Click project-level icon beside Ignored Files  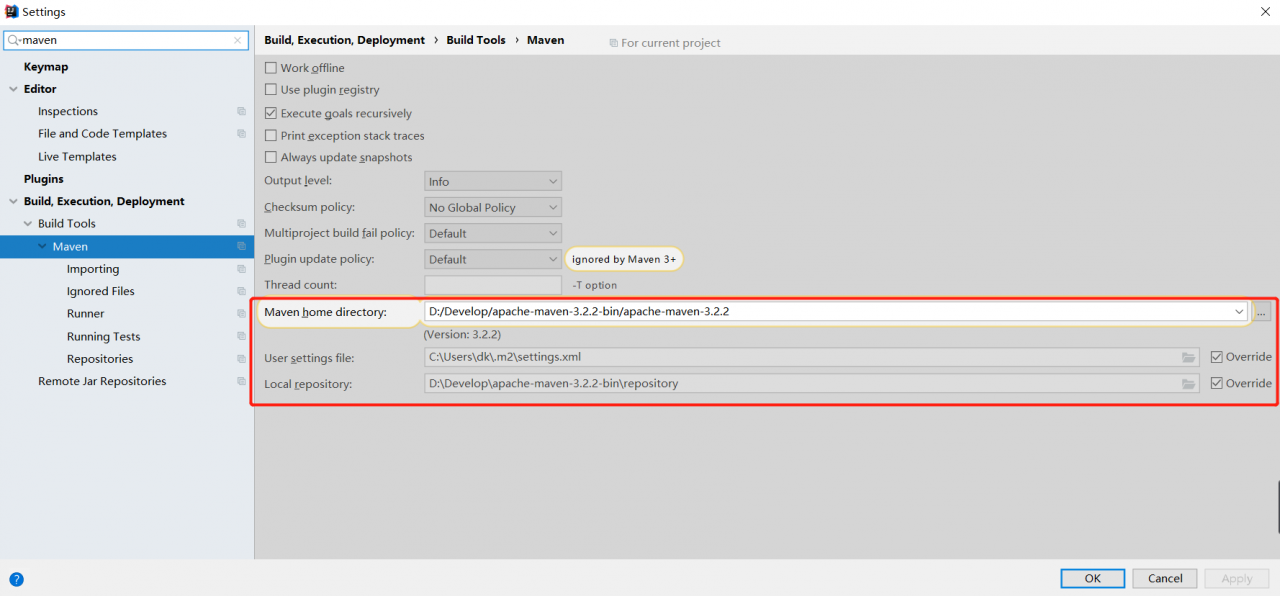coord(241,291)
